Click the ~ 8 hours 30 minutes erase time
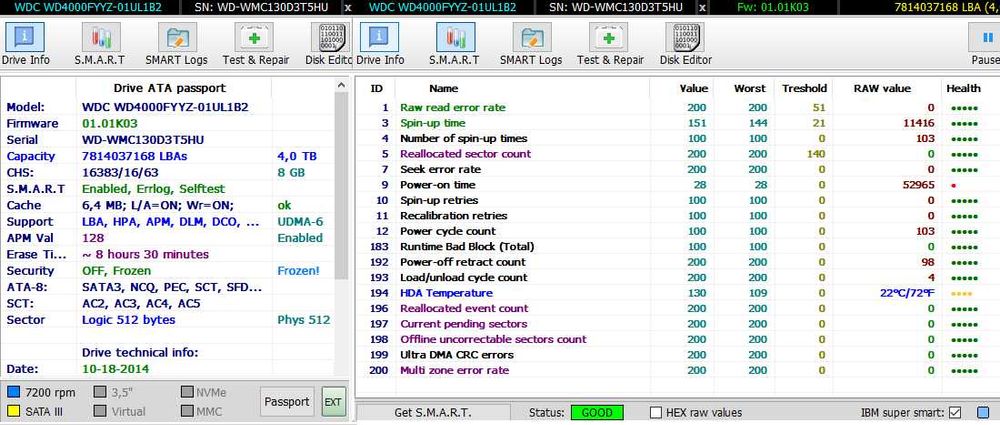 pos(145,255)
